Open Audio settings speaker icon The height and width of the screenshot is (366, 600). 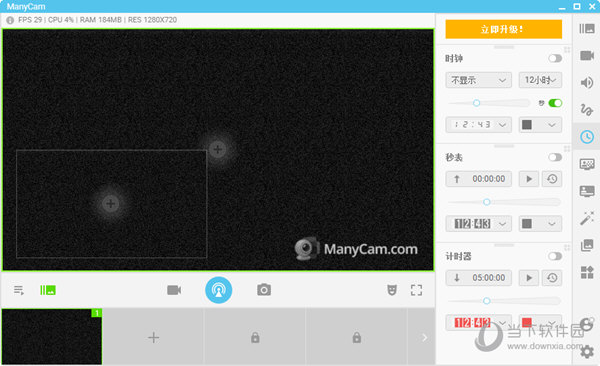587,82
